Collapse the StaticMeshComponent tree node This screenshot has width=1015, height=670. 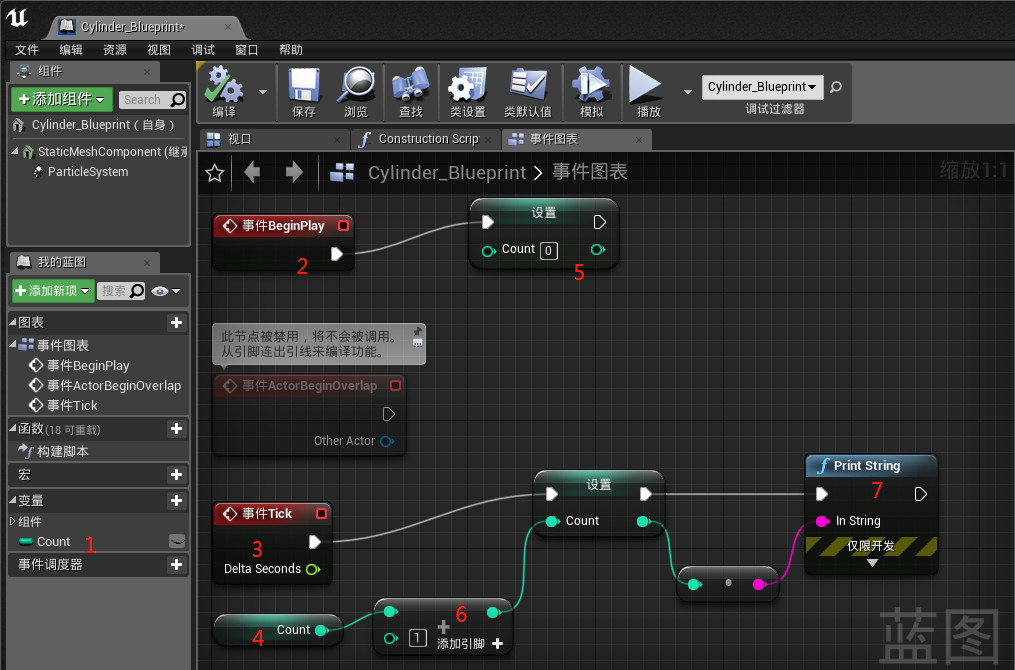[15, 151]
